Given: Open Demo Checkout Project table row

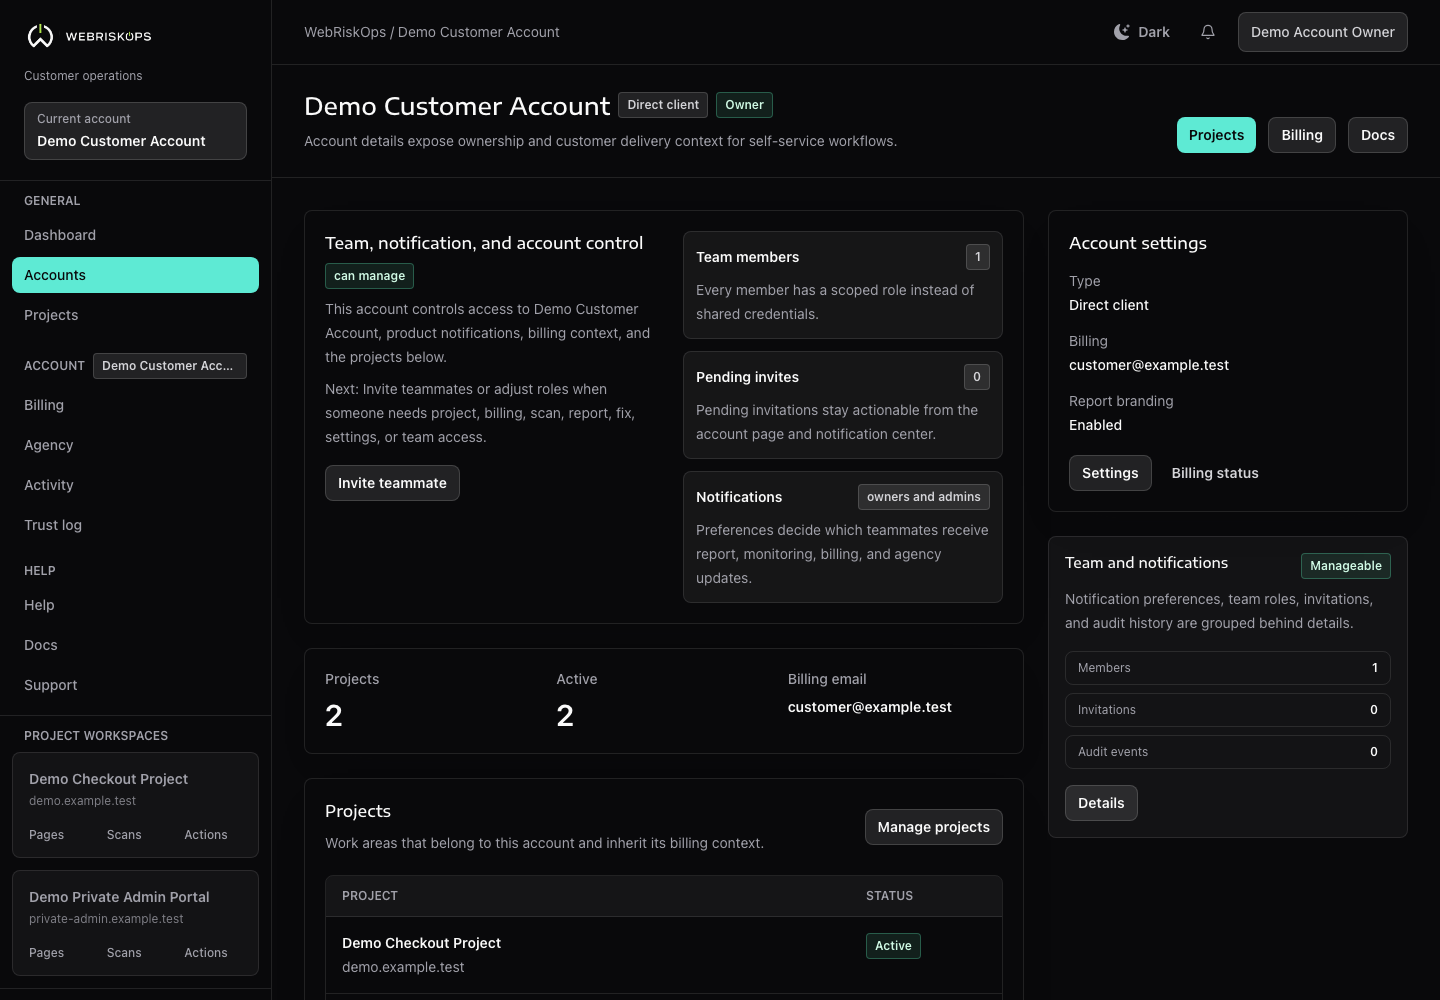Looking at the screenshot, I should coord(664,955).
